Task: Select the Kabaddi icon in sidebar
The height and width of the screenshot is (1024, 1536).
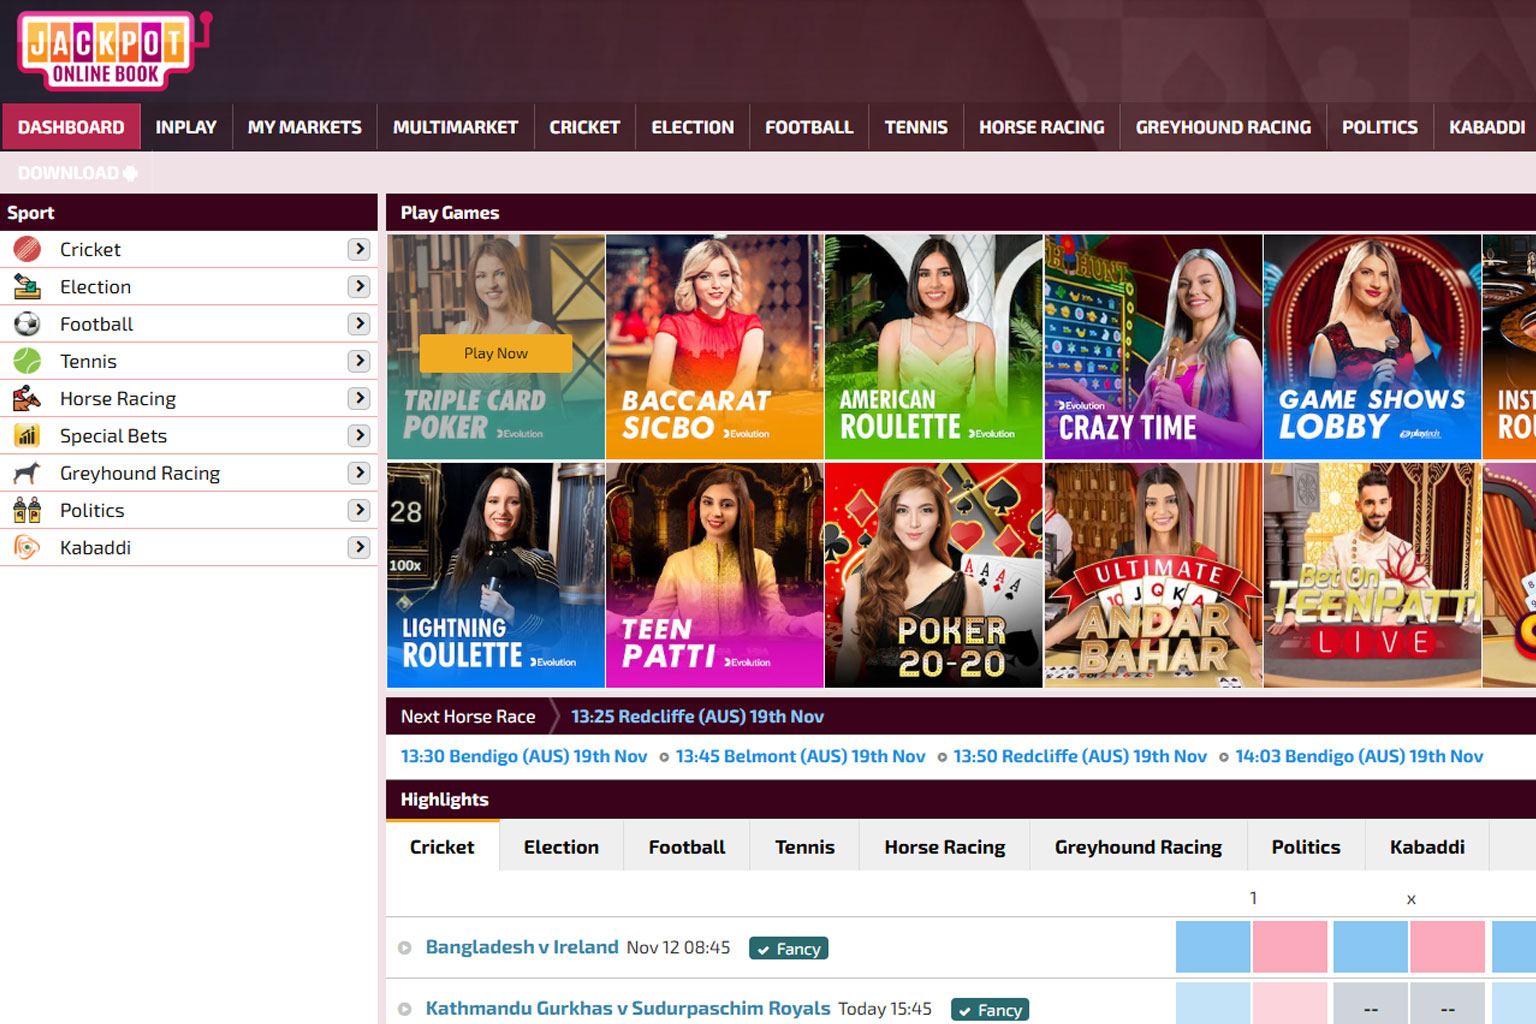Action: [27, 547]
